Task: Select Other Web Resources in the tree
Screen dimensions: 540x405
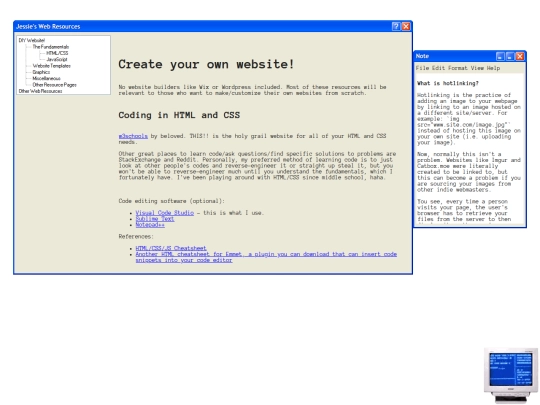Action: (x=40, y=91)
